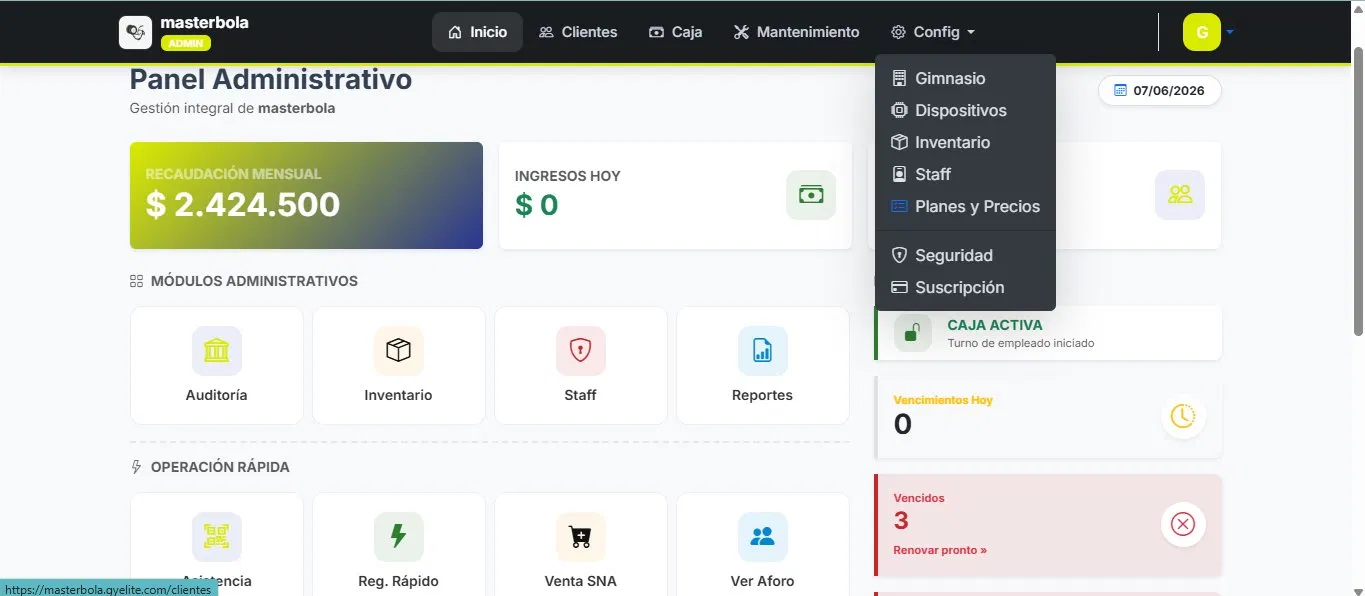Image resolution: width=1365 pixels, height=596 pixels.
Task: Open the Caja section
Action: tap(675, 32)
